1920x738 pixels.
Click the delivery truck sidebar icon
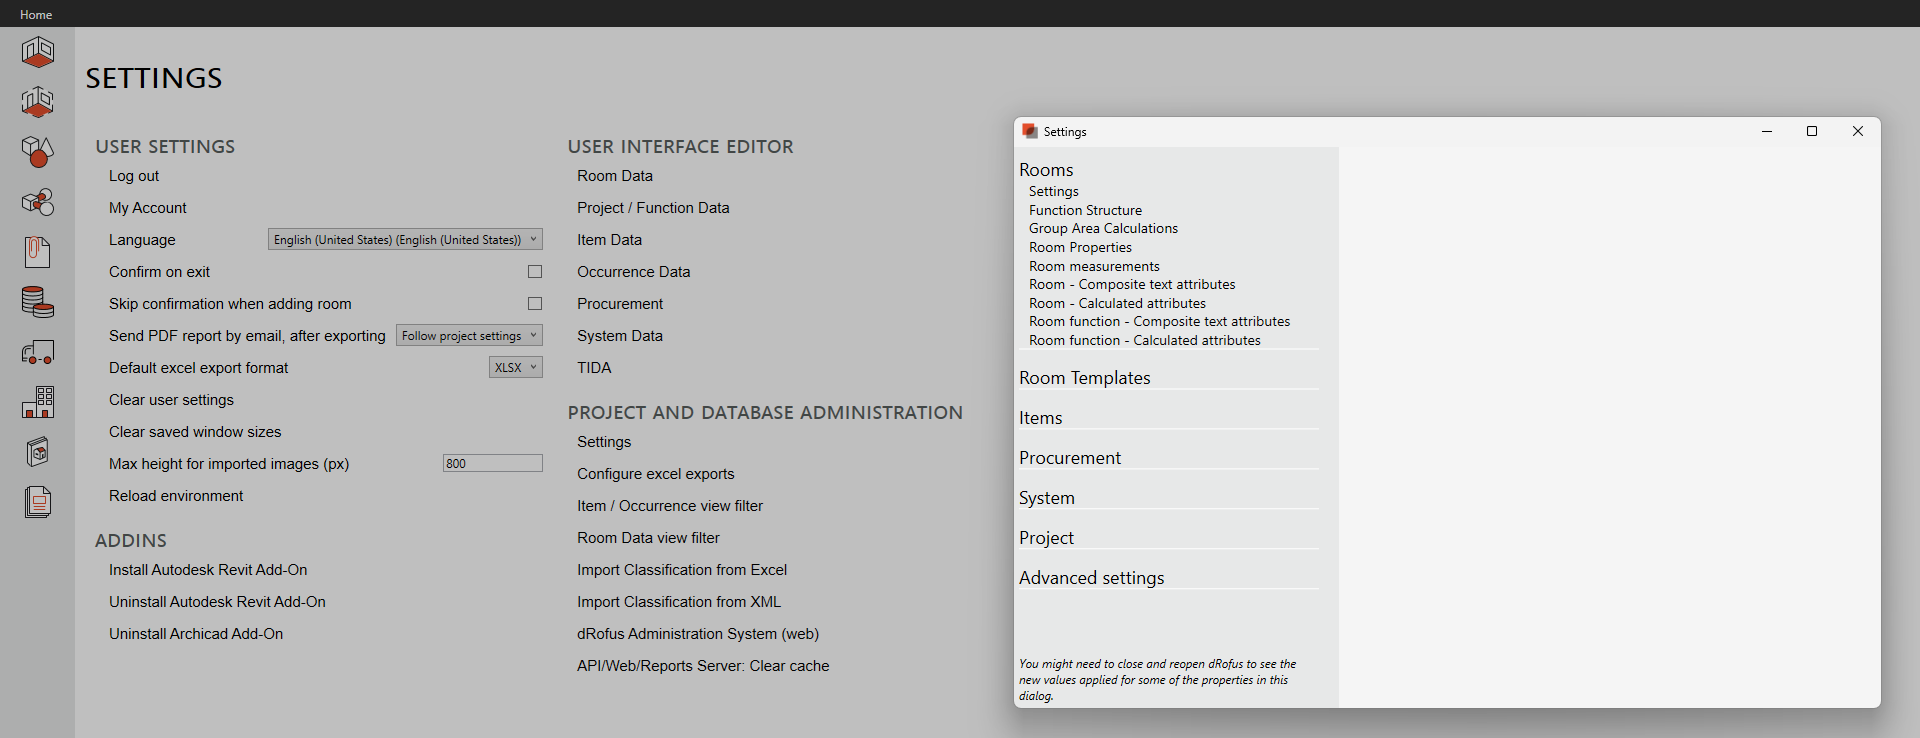click(38, 352)
